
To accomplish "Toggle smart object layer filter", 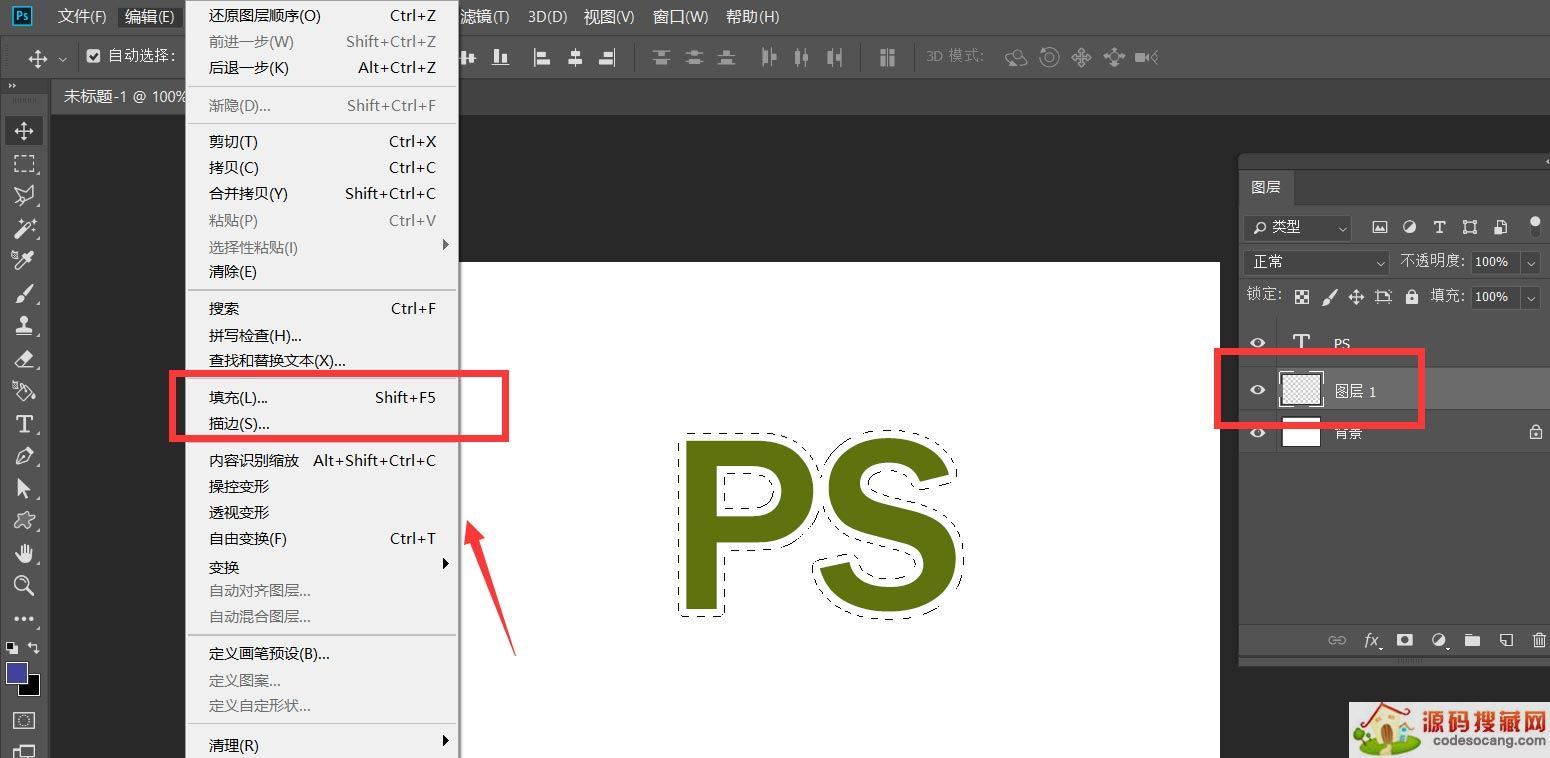I will click(1500, 227).
